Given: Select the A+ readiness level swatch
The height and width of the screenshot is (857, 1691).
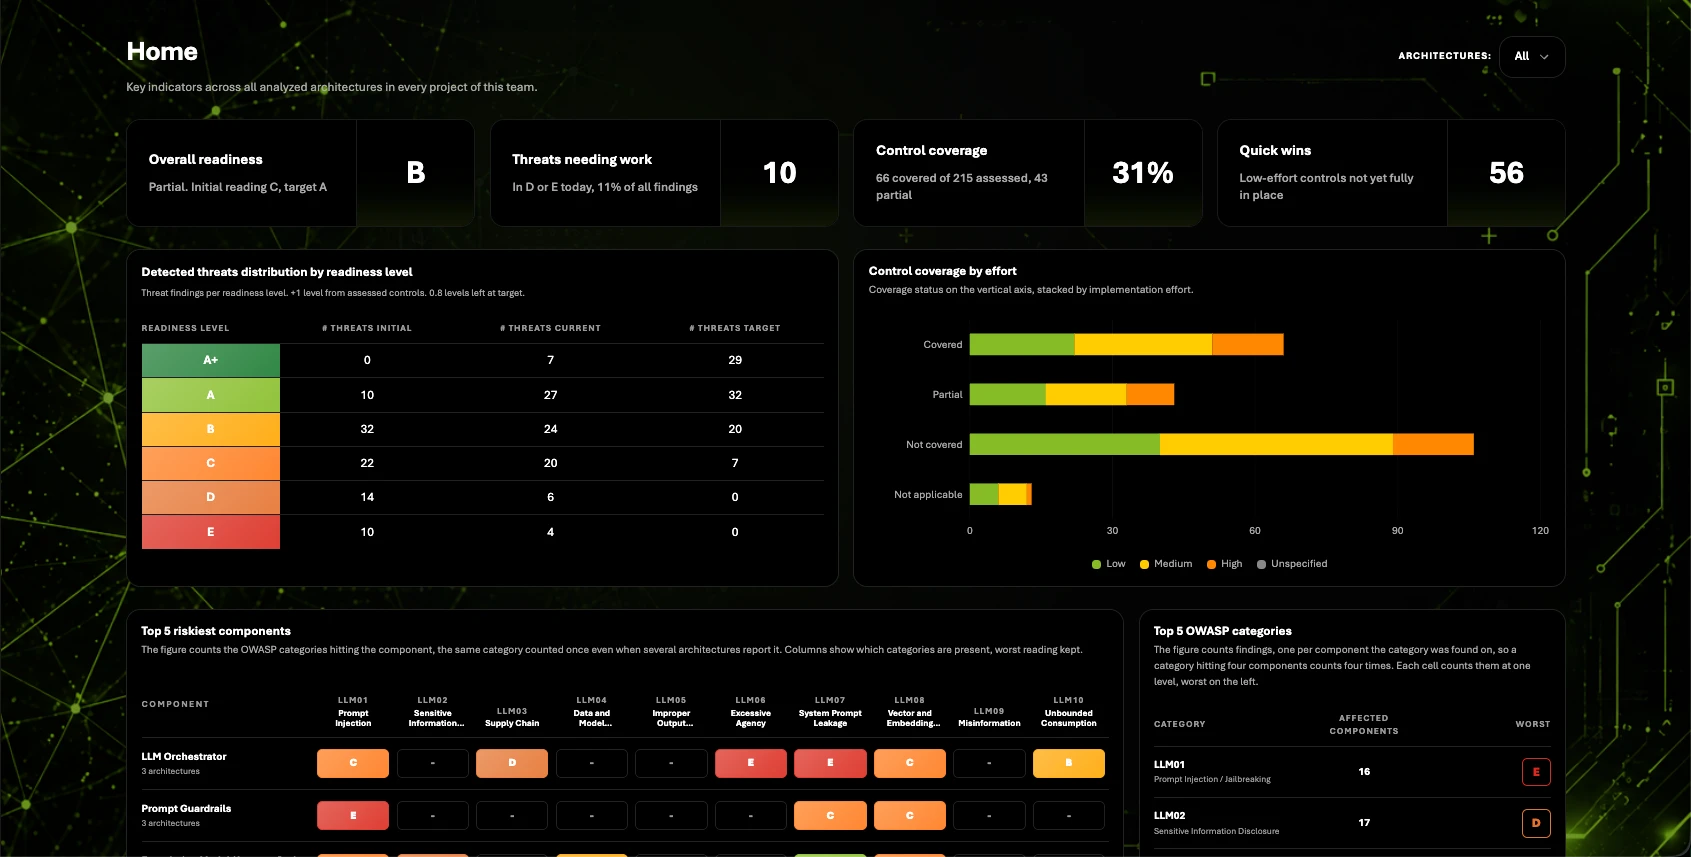Looking at the screenshot, I should coord(211,360).
